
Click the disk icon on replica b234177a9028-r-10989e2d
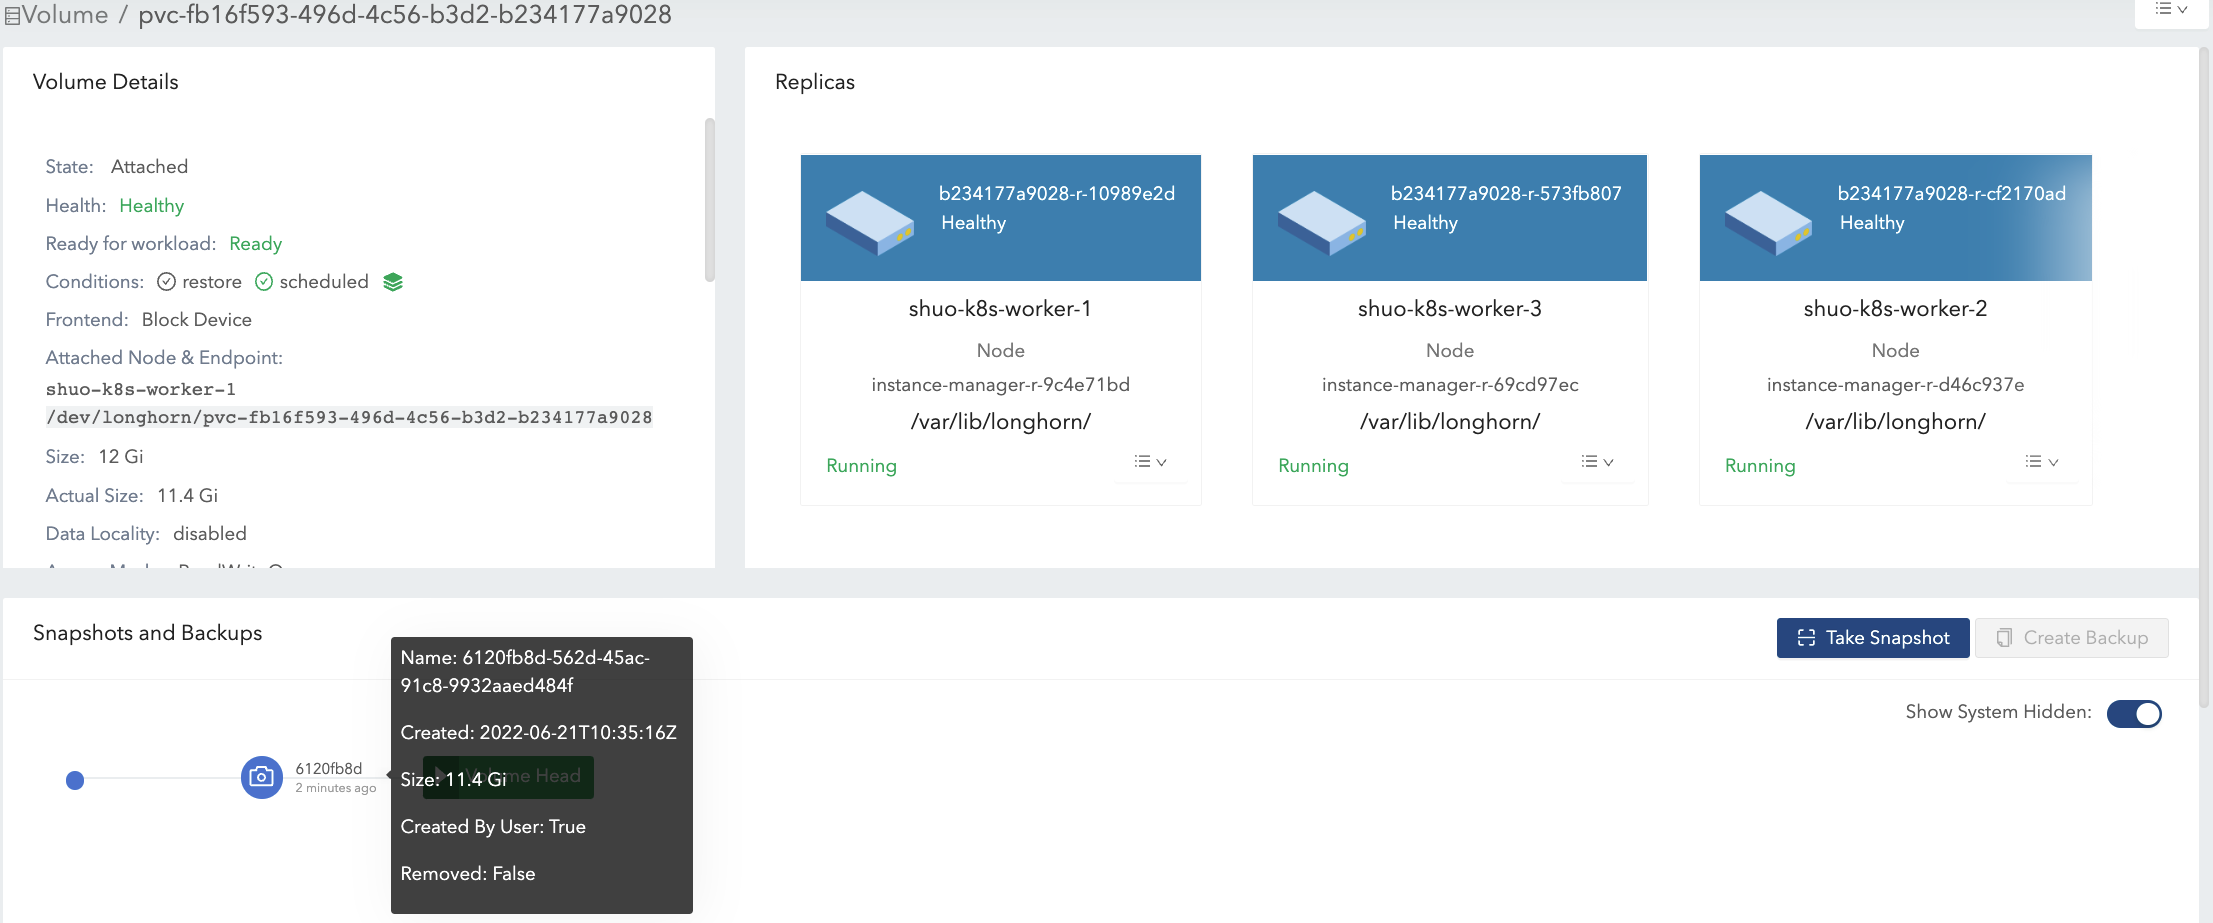click(869, 222)
